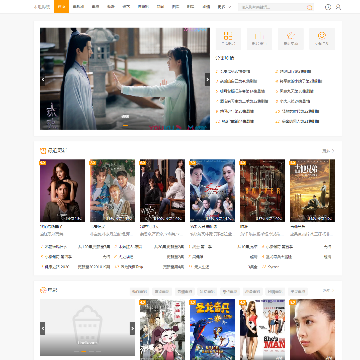Expand the last navigation item with a dropdown arrow

(224, 7)
